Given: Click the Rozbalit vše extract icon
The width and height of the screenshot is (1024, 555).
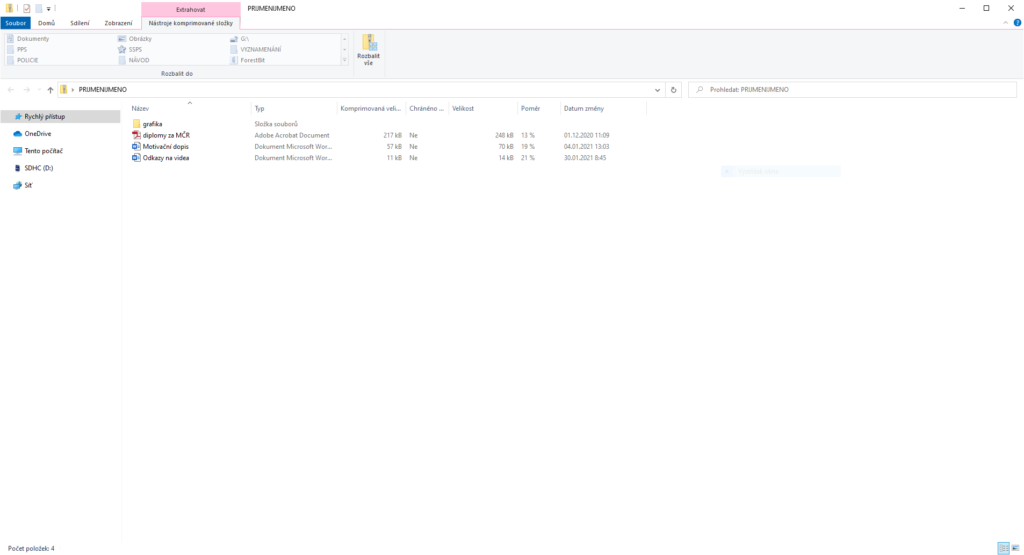Looking at the screenshot, I should tap(368, 49).
